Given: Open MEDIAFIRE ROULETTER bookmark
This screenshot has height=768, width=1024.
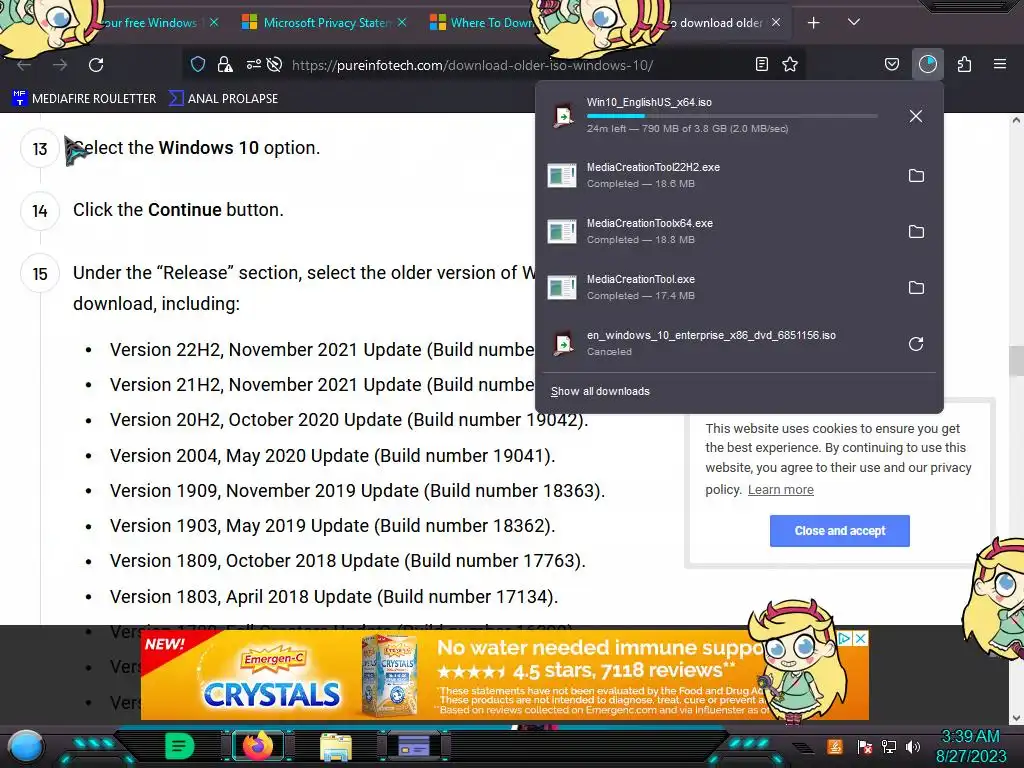Looking at the screenshot, I should tap(84, 99).
